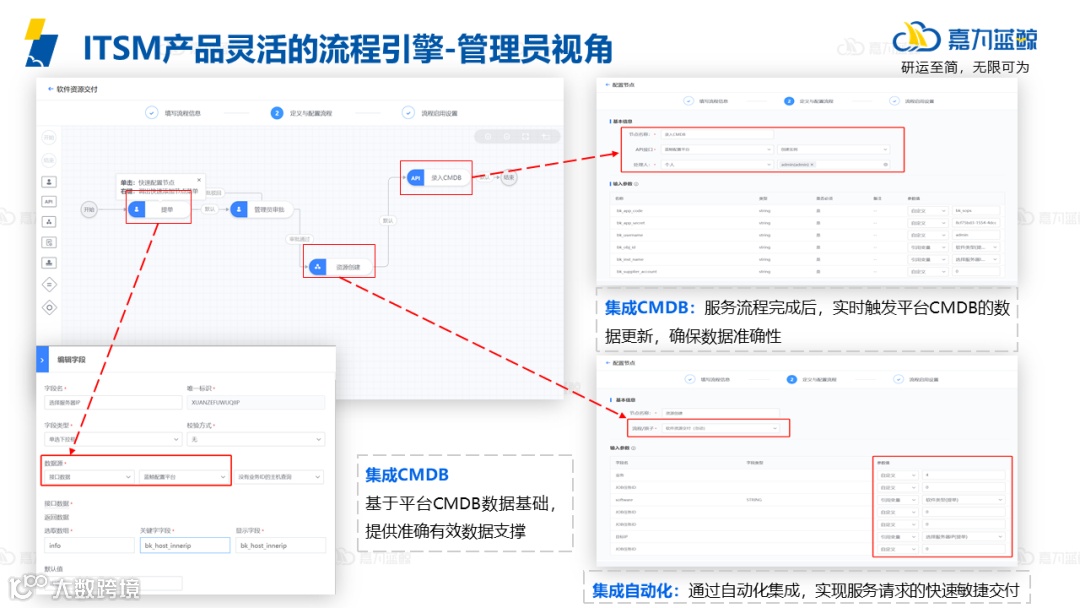Select the 录入CMDB API node
This screenshot has width=1080, height=608.
(x=437, y=178)
